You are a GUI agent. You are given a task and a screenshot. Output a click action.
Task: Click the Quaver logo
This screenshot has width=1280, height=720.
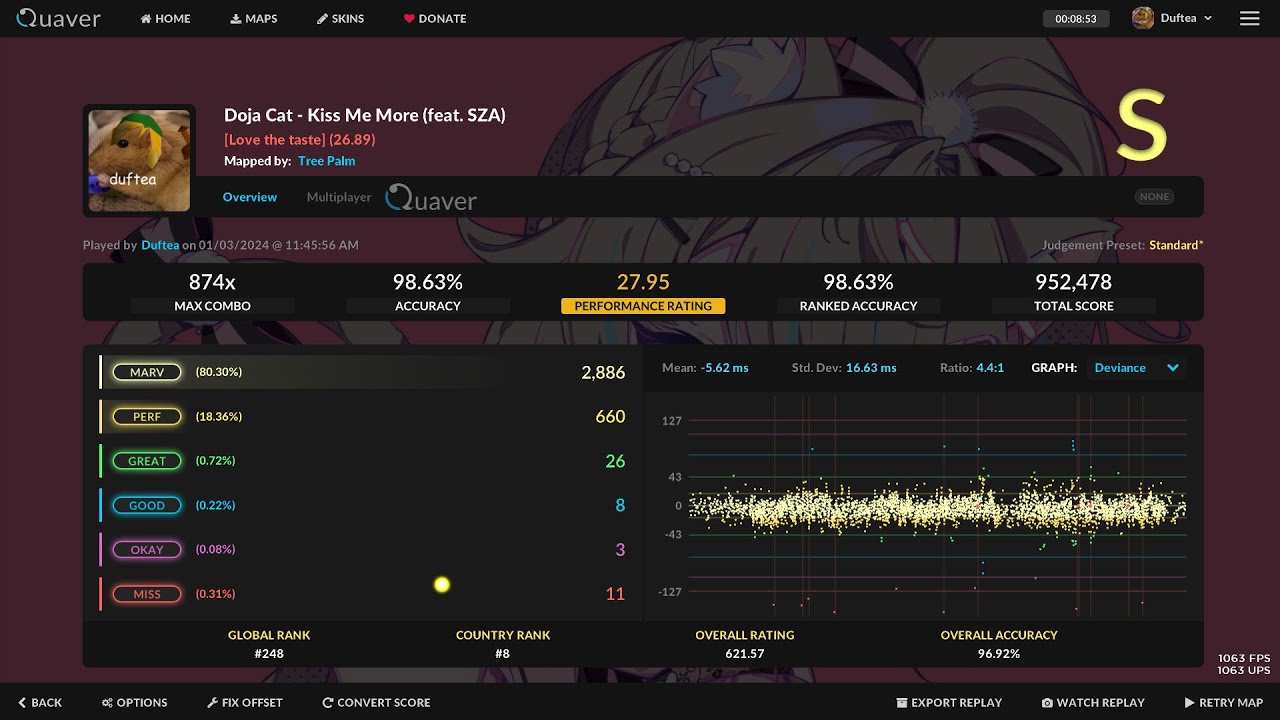pyautogui.click(x=58, y=18)
